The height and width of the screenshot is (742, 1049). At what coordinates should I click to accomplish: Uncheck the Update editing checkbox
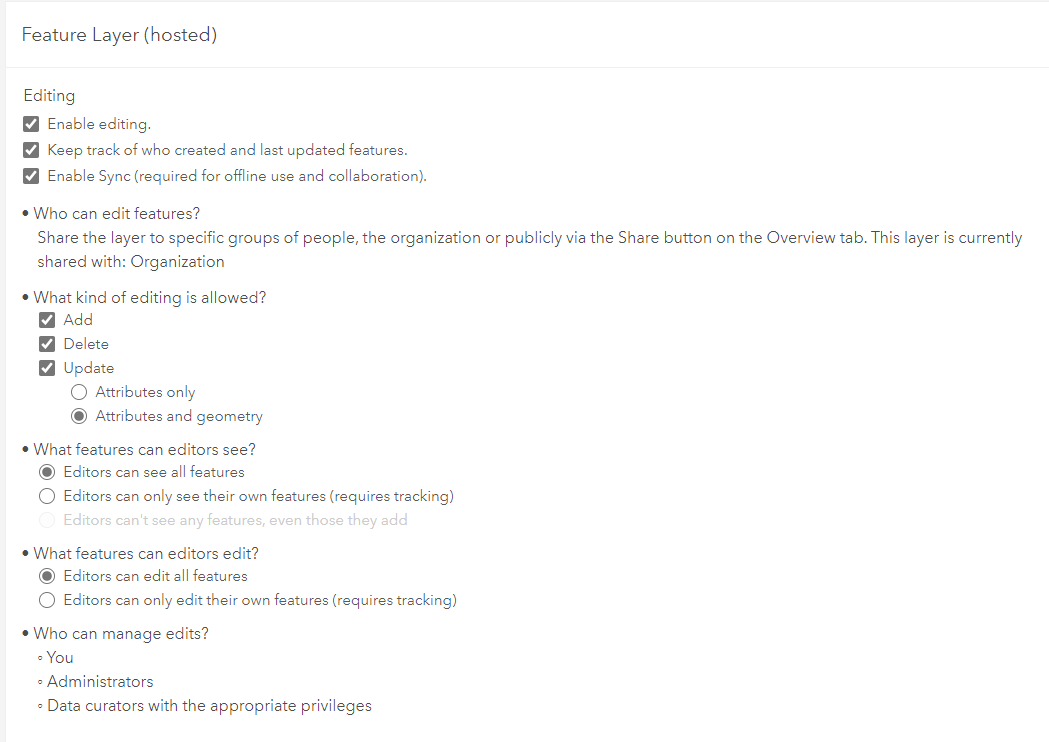point(47,368)
